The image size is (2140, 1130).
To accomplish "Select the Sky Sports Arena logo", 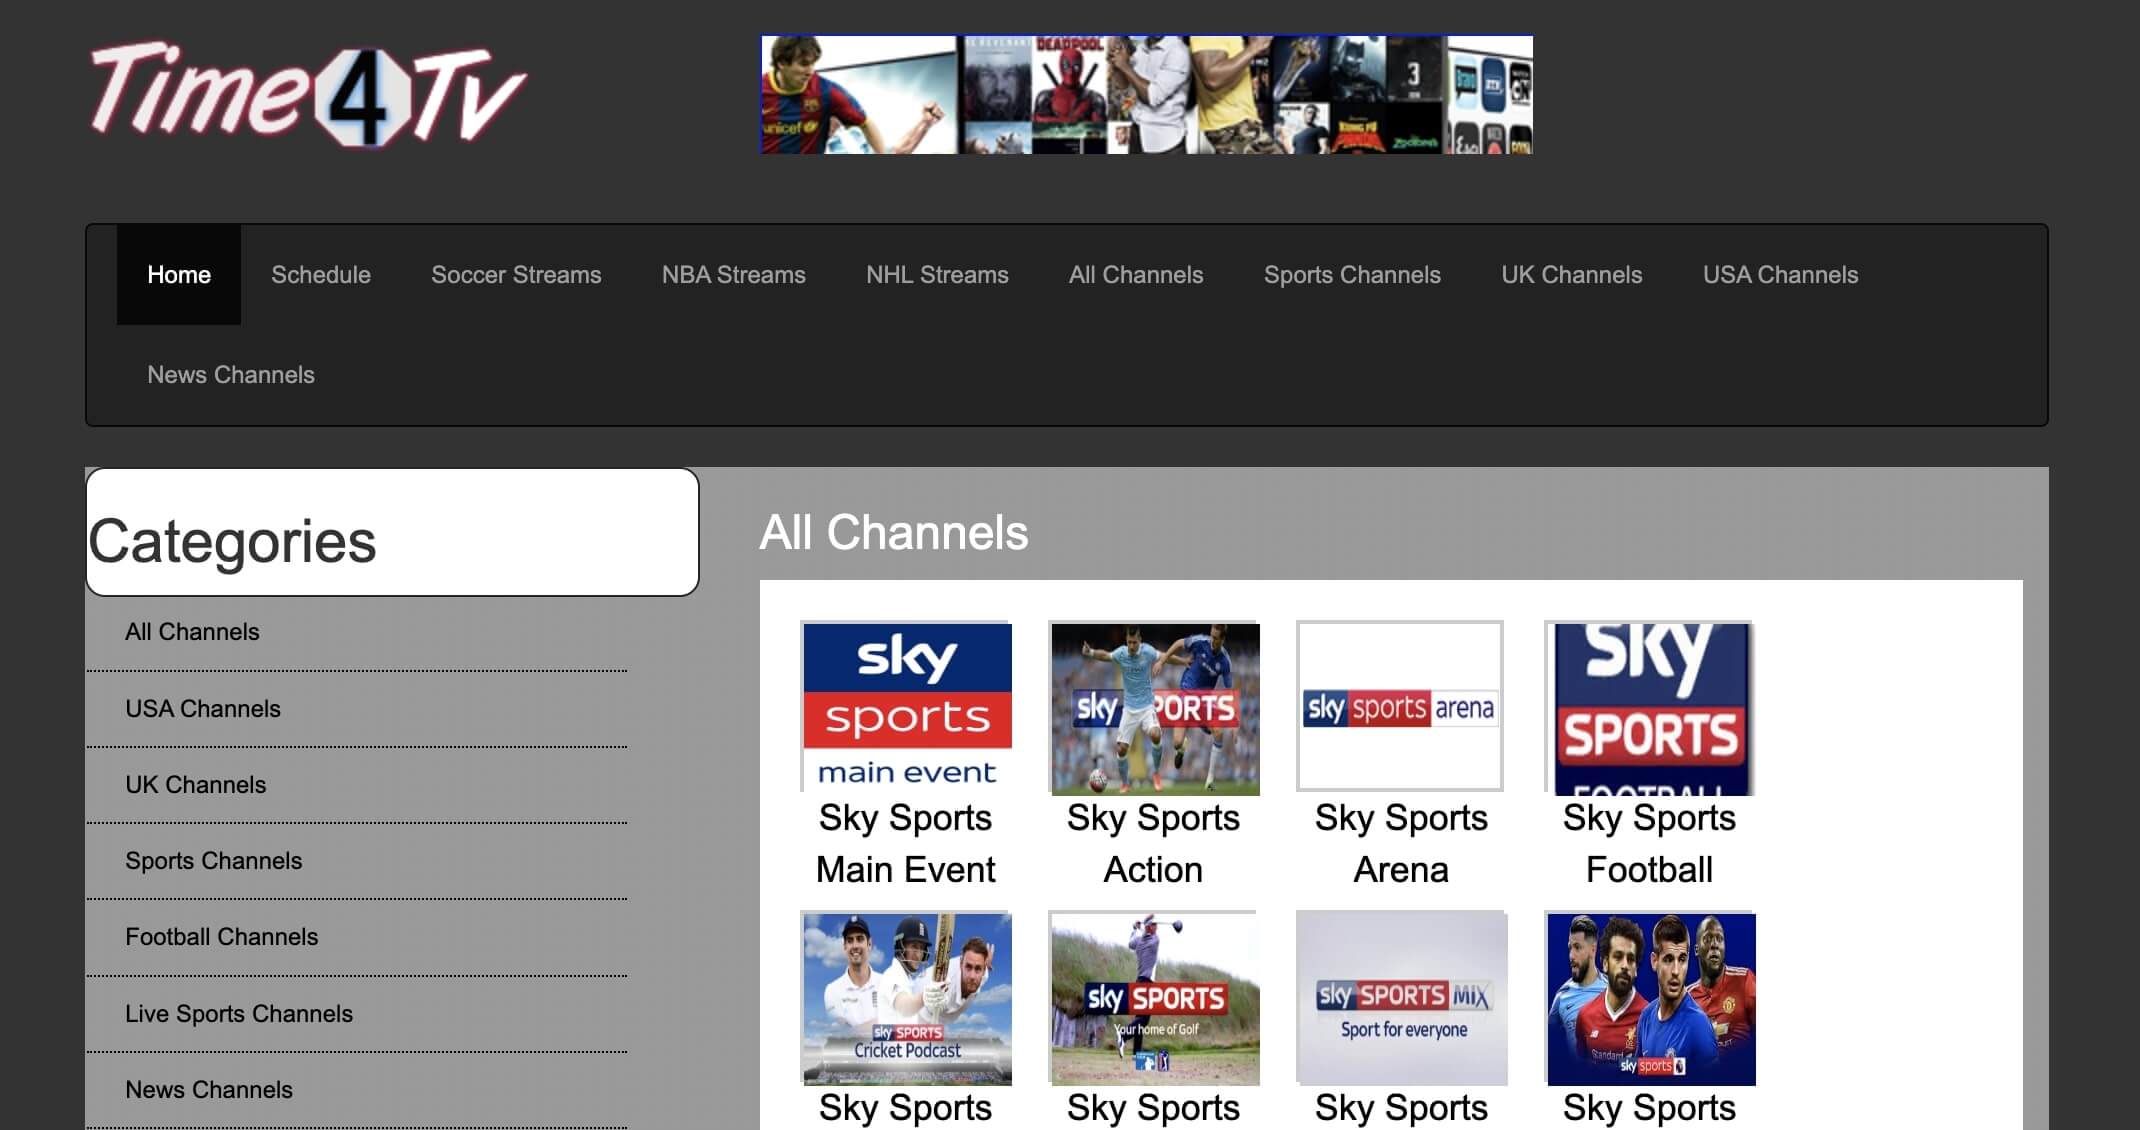I will coord(1400,707).
